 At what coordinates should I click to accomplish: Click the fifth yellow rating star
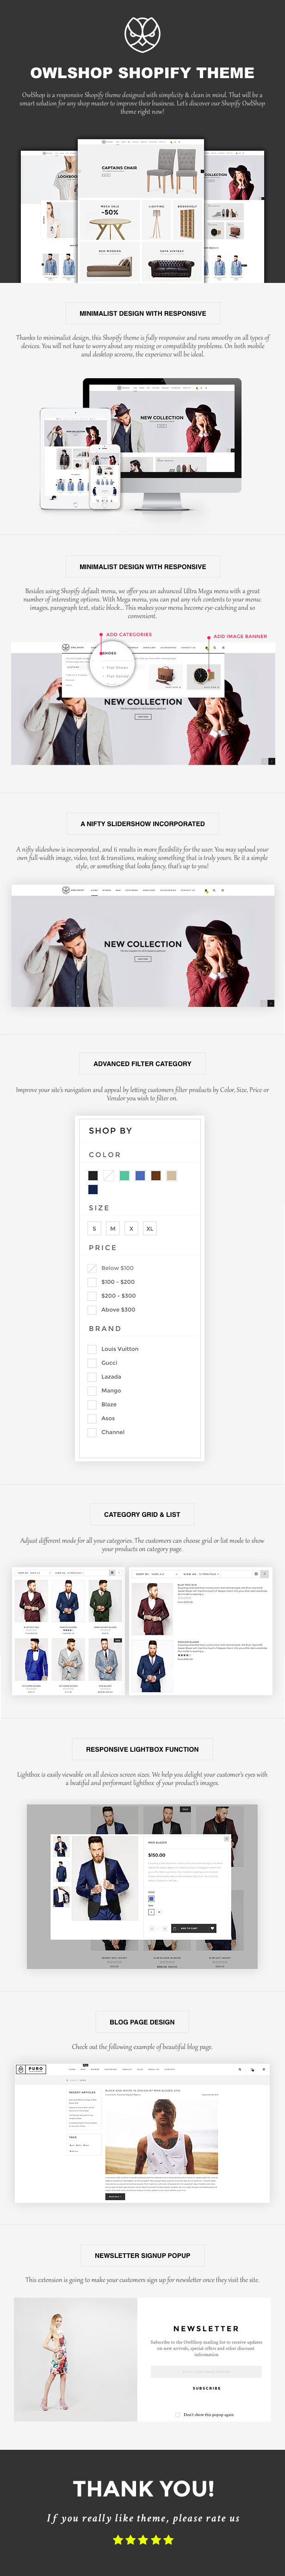pyautogui.click(x=168, y=2539)
